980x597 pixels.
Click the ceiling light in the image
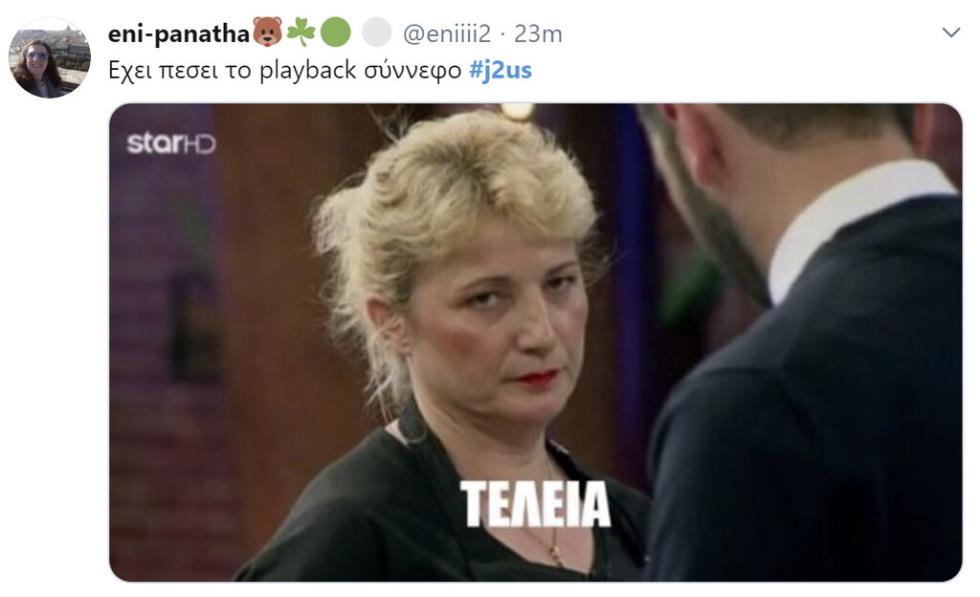click(517, 111)
